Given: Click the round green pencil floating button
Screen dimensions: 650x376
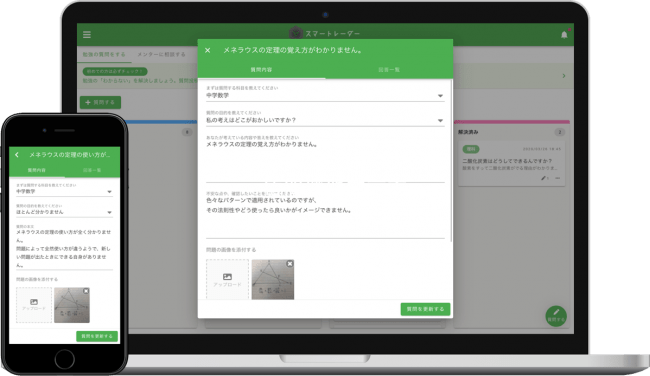Looking at the screenshot, I should point(556,316).
